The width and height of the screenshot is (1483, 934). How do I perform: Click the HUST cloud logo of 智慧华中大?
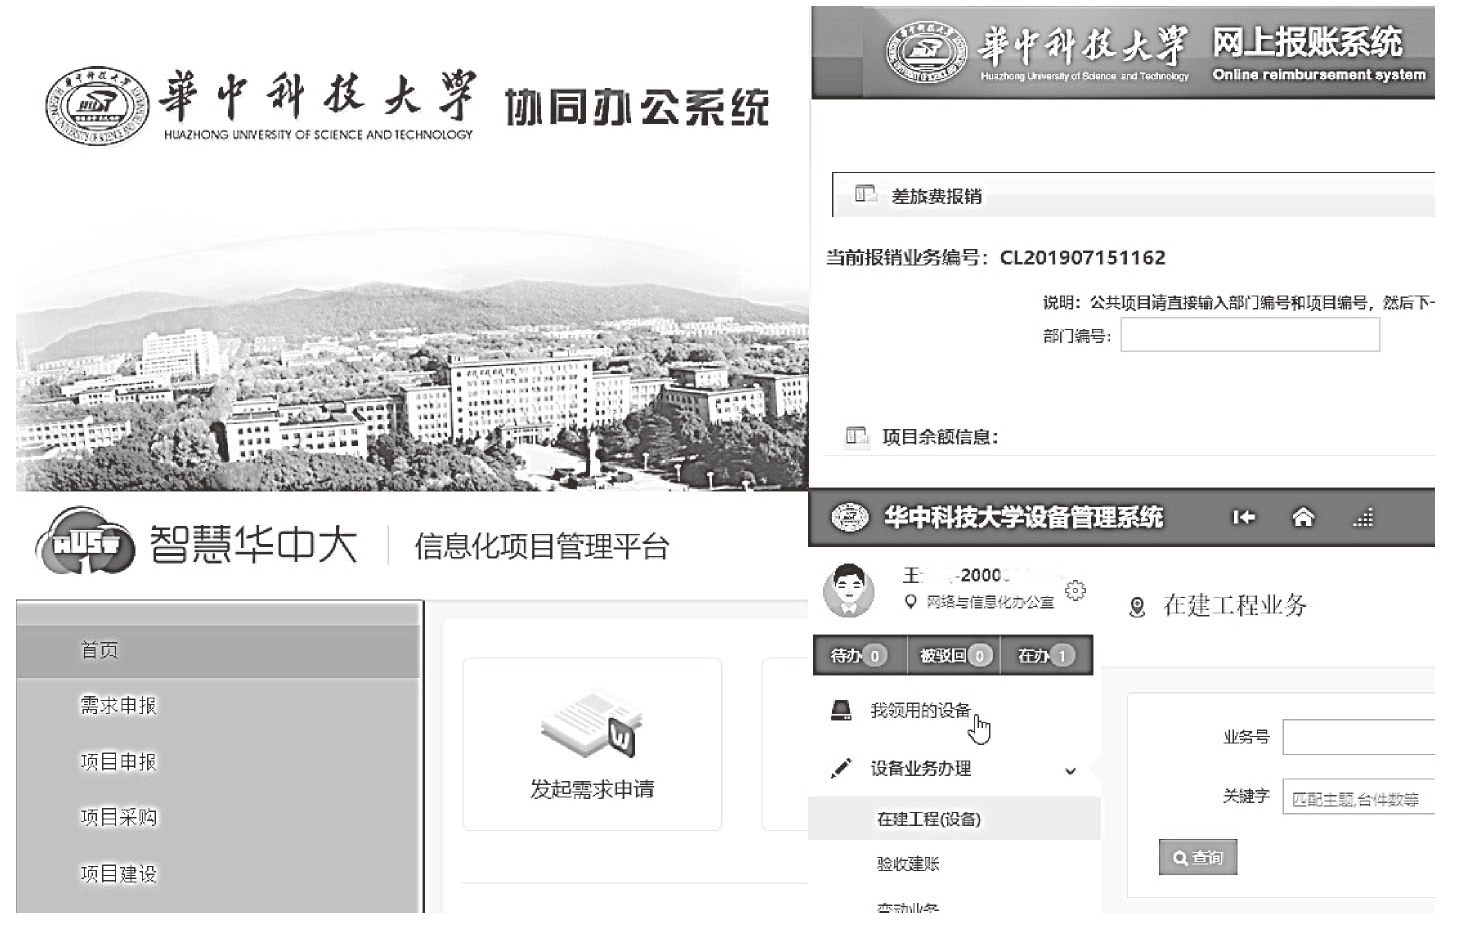click(x=85, y=542)
